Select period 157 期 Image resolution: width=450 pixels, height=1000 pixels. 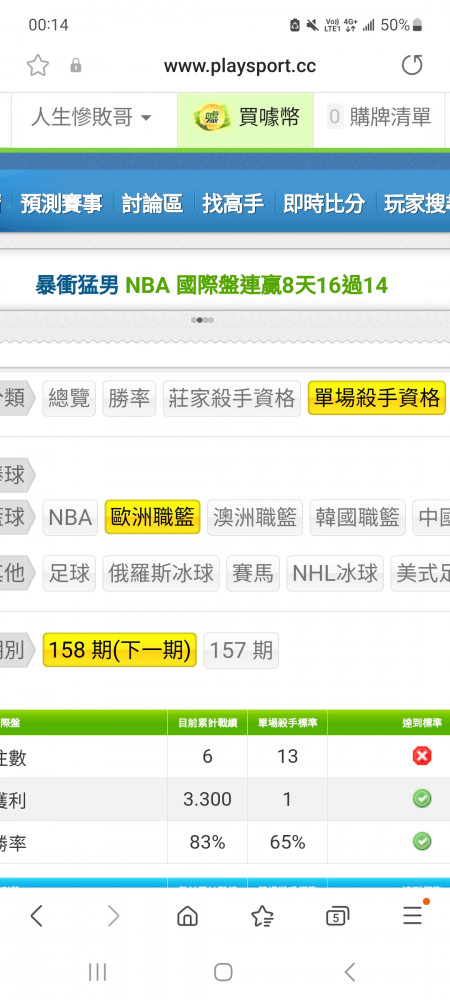241,651
